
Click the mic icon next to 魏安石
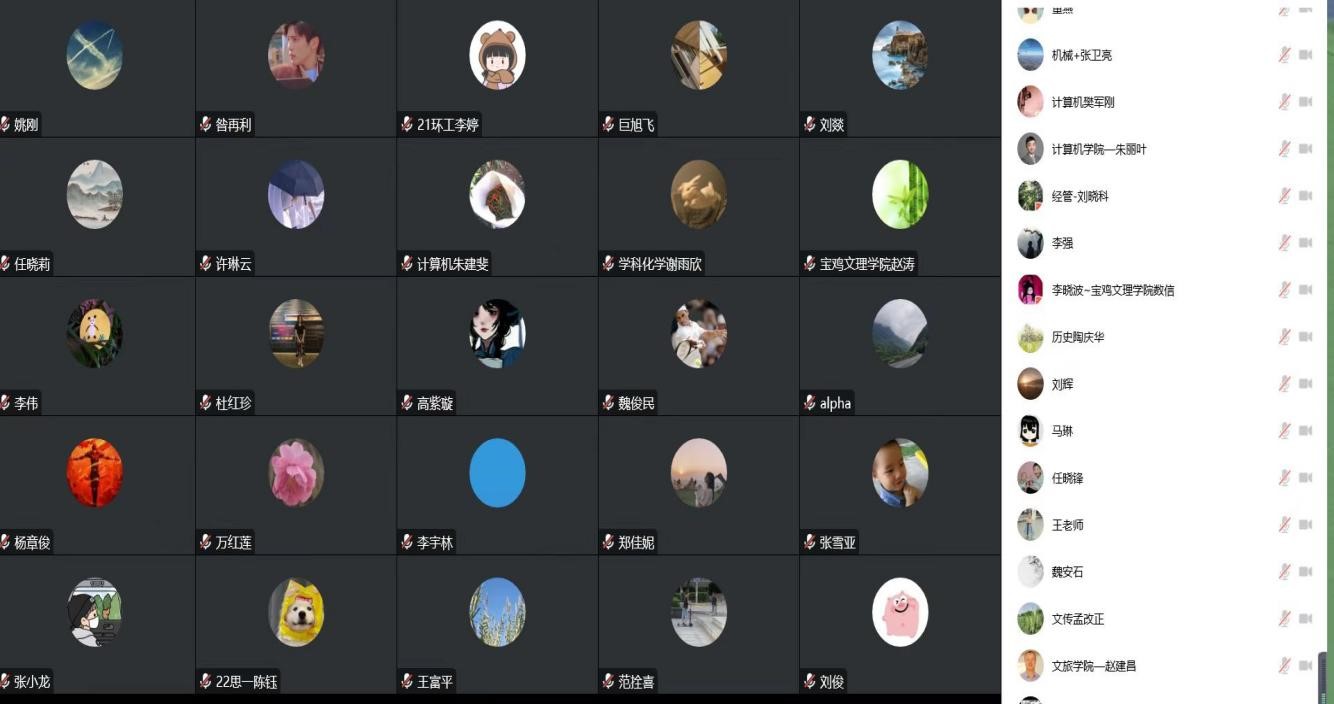pos(1284,572)
